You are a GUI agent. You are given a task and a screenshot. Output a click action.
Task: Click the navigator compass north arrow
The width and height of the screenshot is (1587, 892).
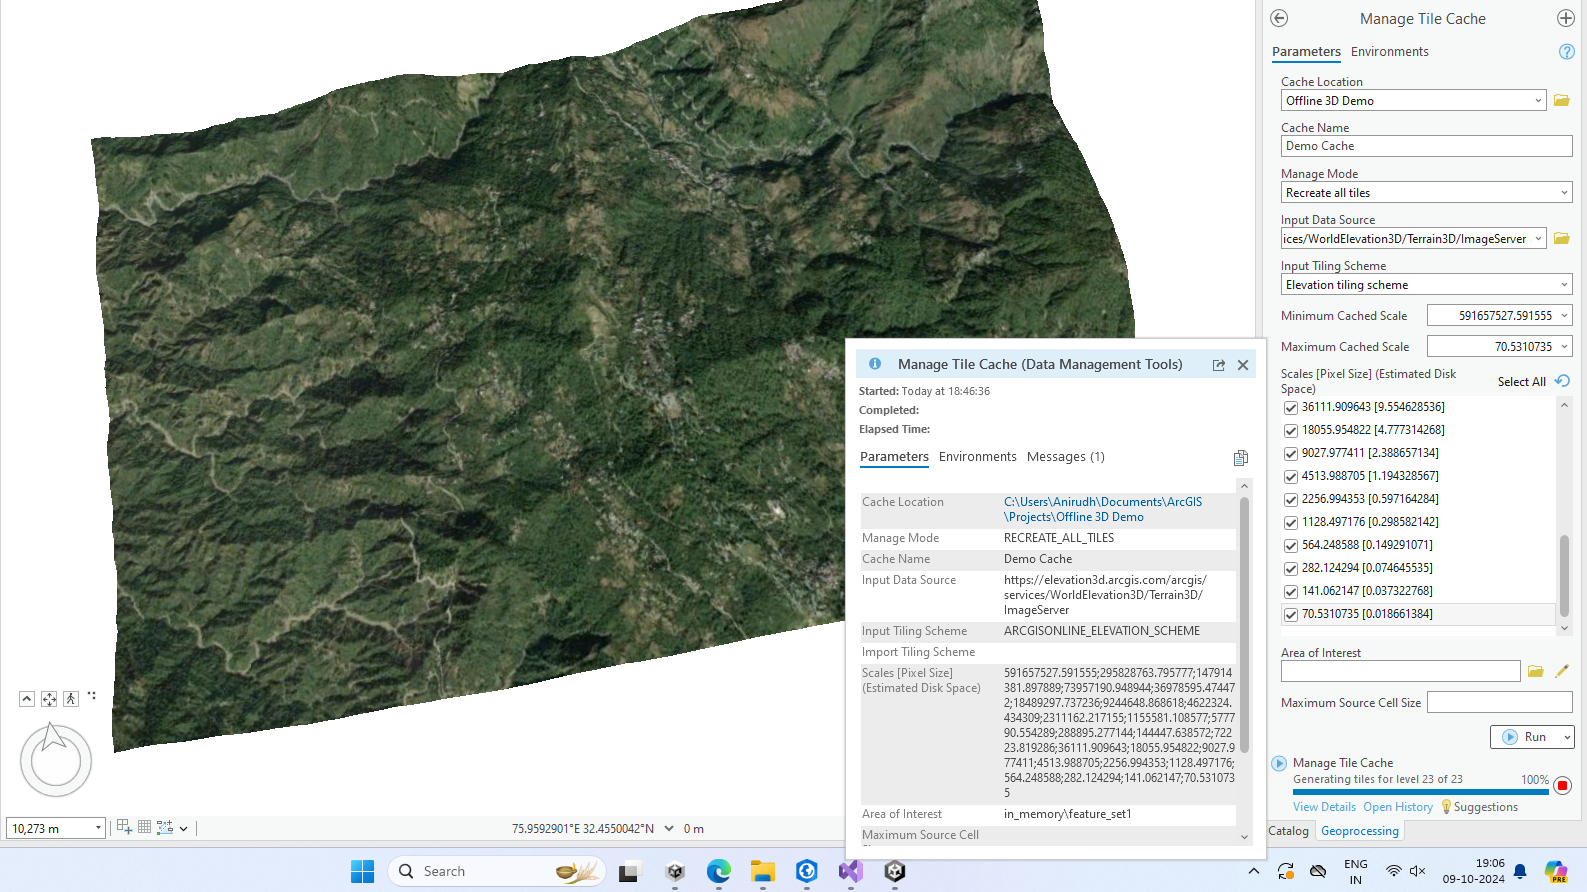(x=54, y=738)
